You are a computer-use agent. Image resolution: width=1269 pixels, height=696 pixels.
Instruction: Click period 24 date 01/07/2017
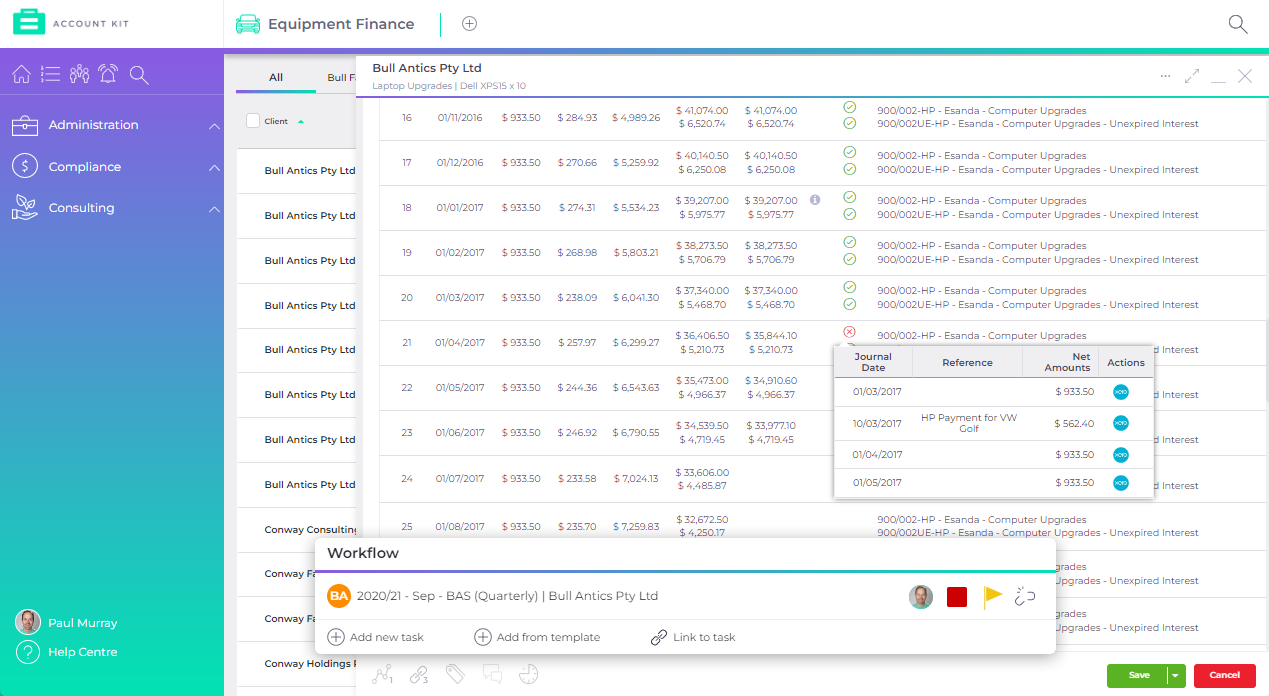(x=460, y=478)
